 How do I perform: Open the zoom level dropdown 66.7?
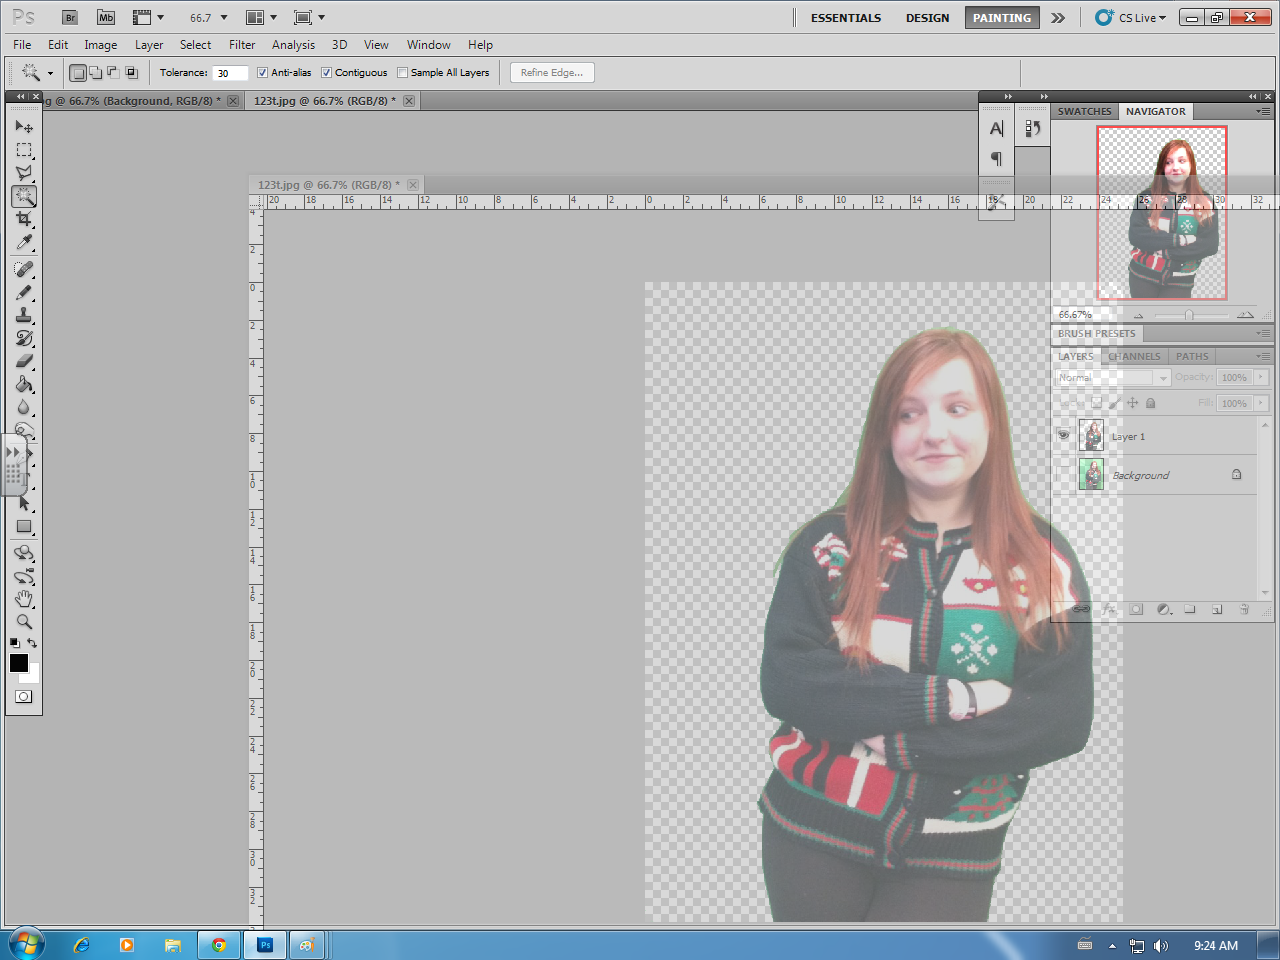pyautogui.click(x=224, y=18)
